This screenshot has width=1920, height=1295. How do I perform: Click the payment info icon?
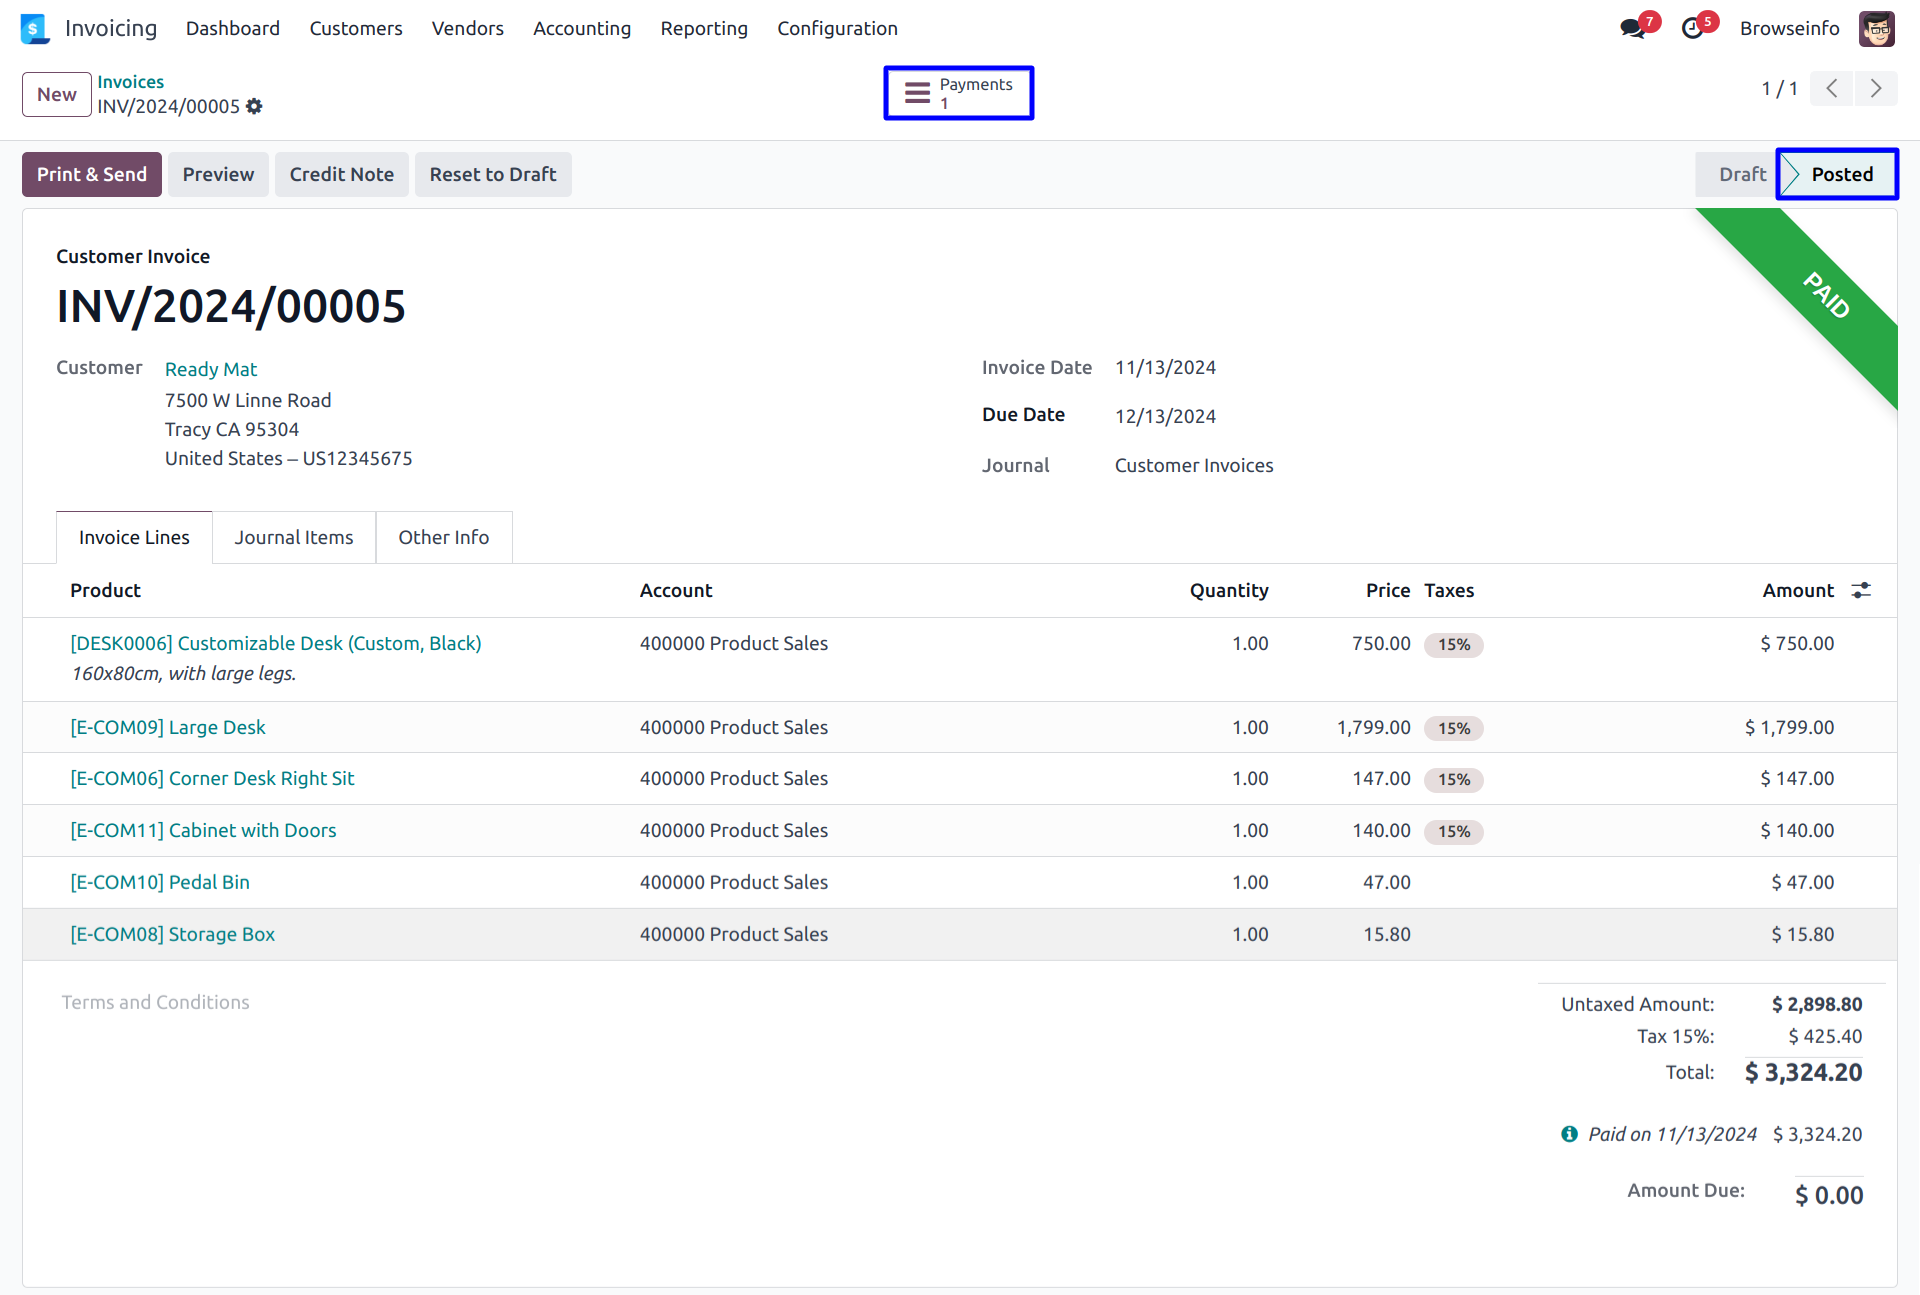(1569, 1134)
